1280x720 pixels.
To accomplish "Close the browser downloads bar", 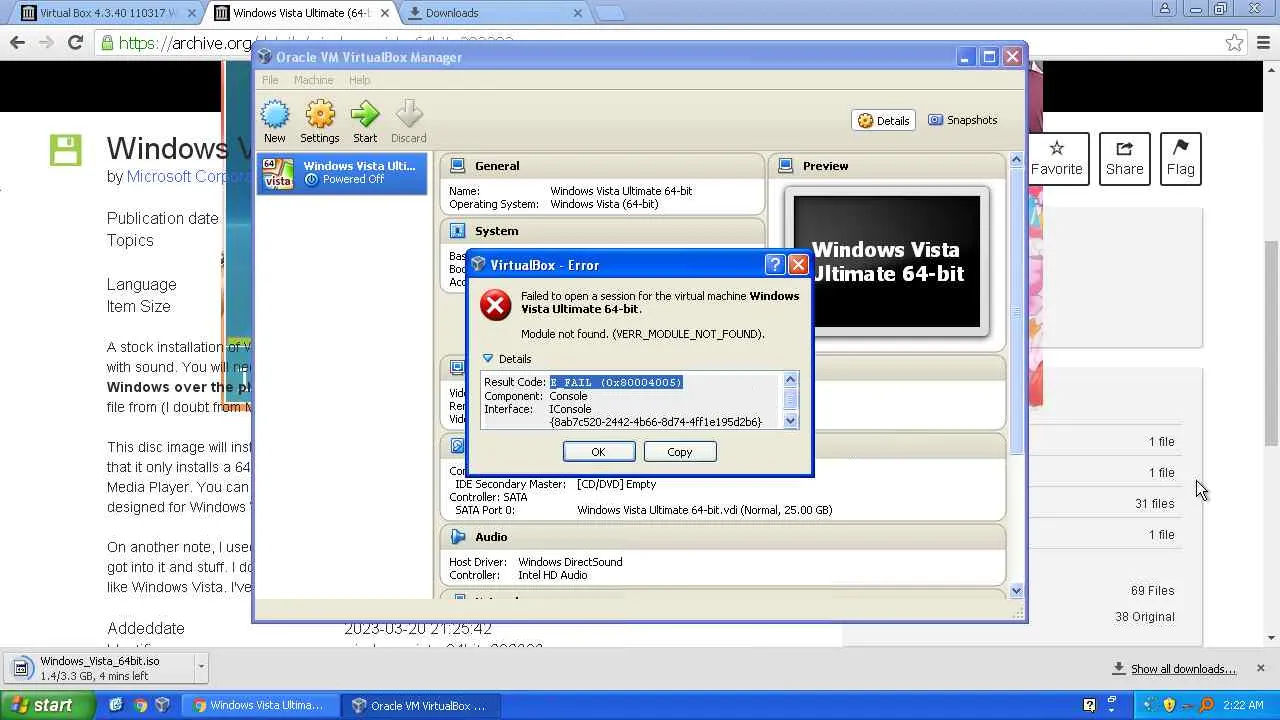I will 1260,668.
